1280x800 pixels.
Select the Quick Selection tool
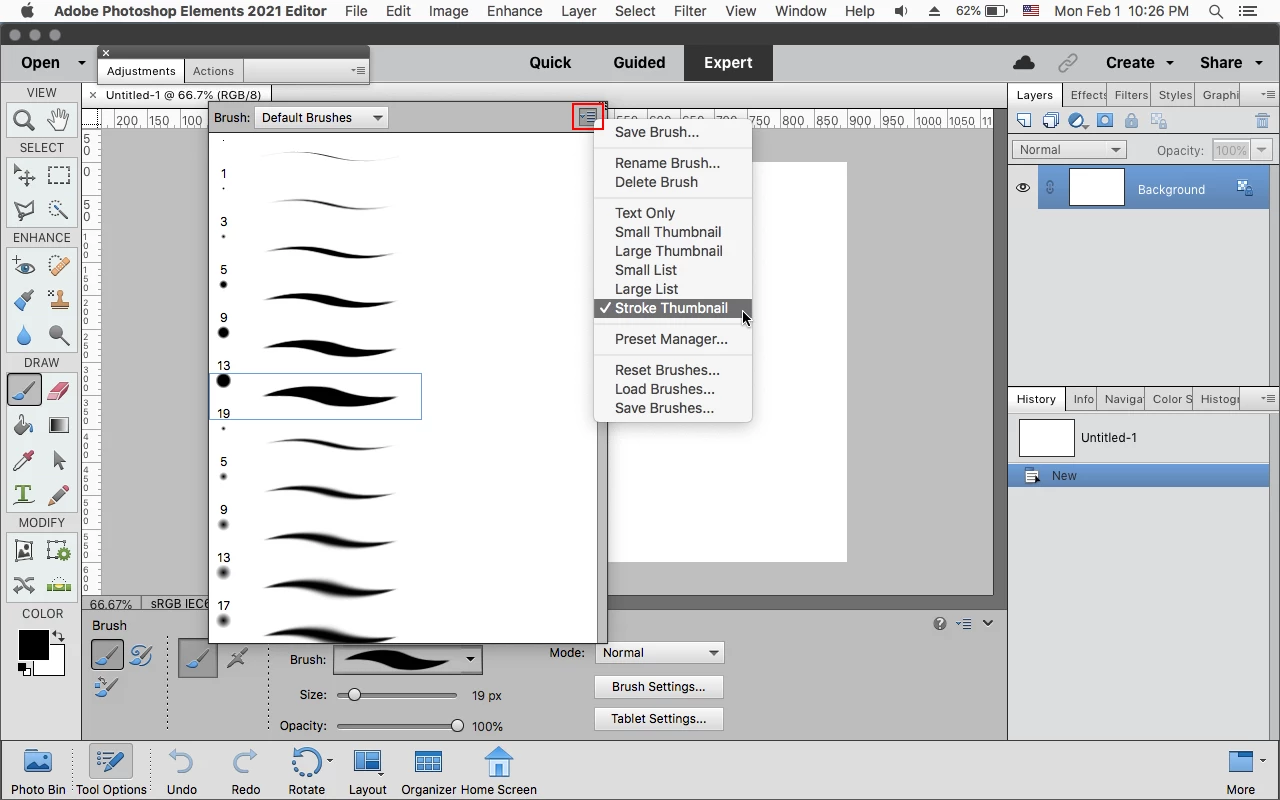[59, 210]
